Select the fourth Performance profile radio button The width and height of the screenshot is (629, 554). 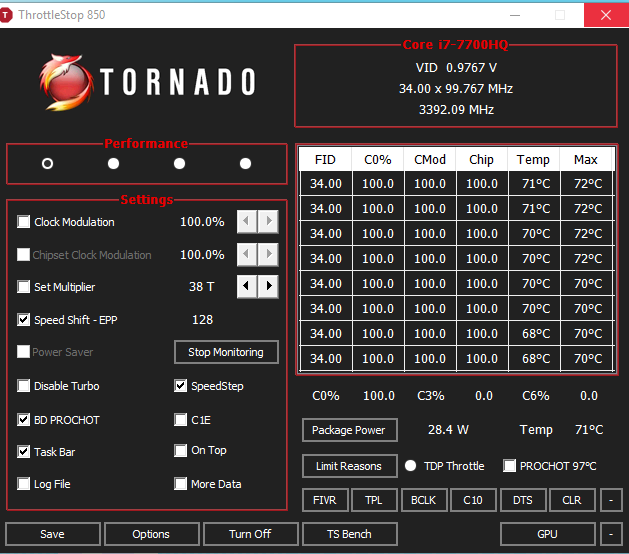[x=246, y=164]
